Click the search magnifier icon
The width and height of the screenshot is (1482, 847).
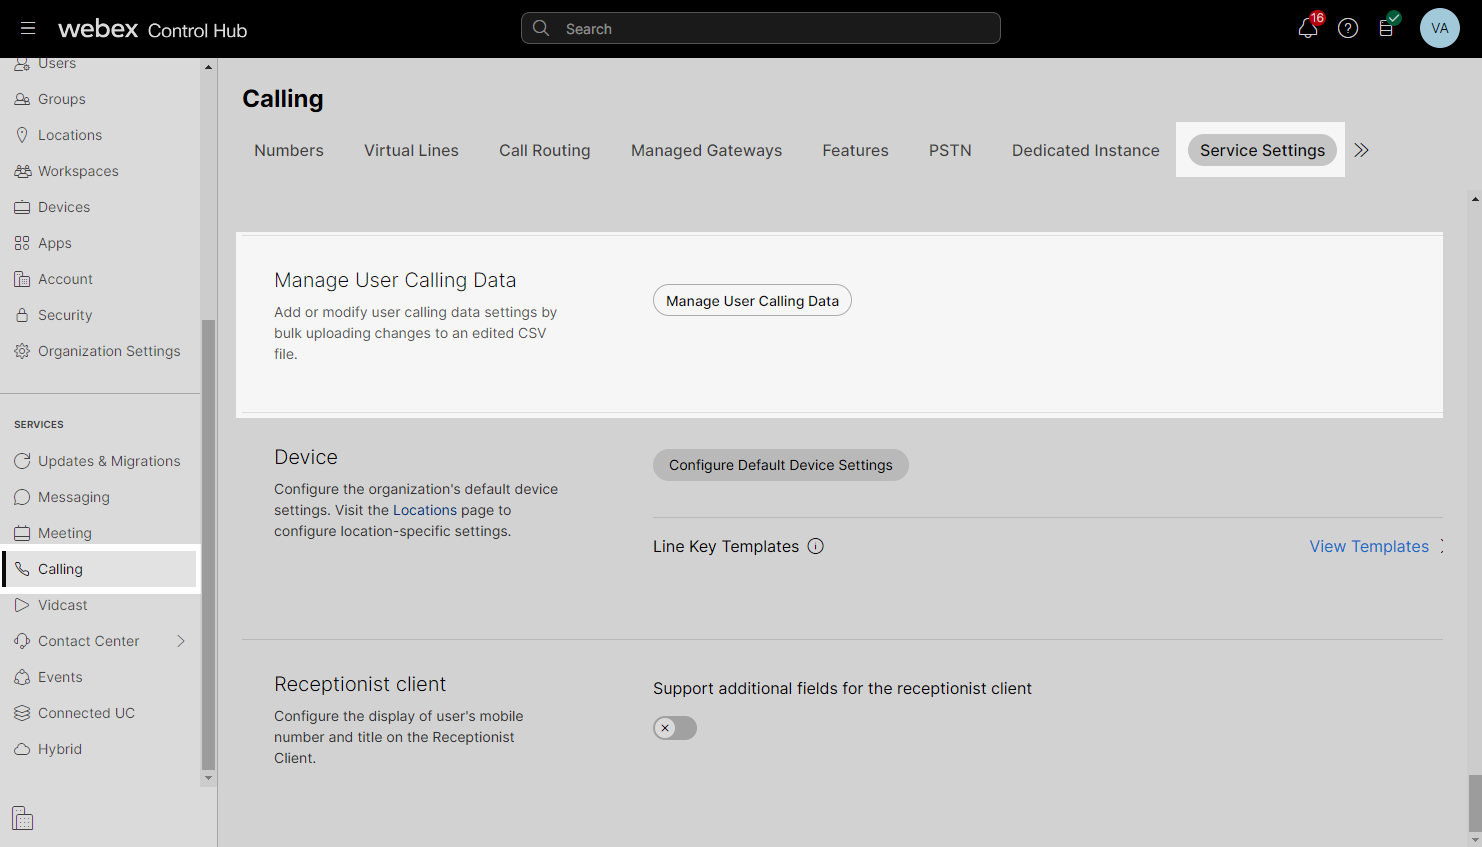pos(541,28)
